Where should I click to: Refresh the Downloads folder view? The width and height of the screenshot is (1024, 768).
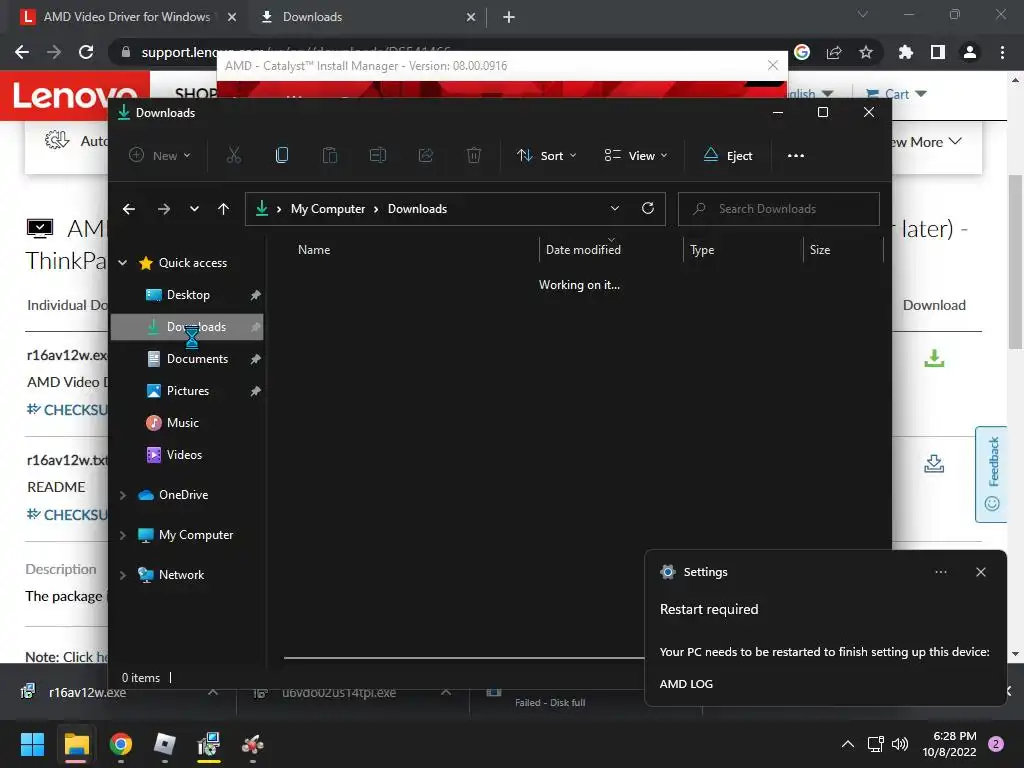pyautogui.click(x=648, y=208)
